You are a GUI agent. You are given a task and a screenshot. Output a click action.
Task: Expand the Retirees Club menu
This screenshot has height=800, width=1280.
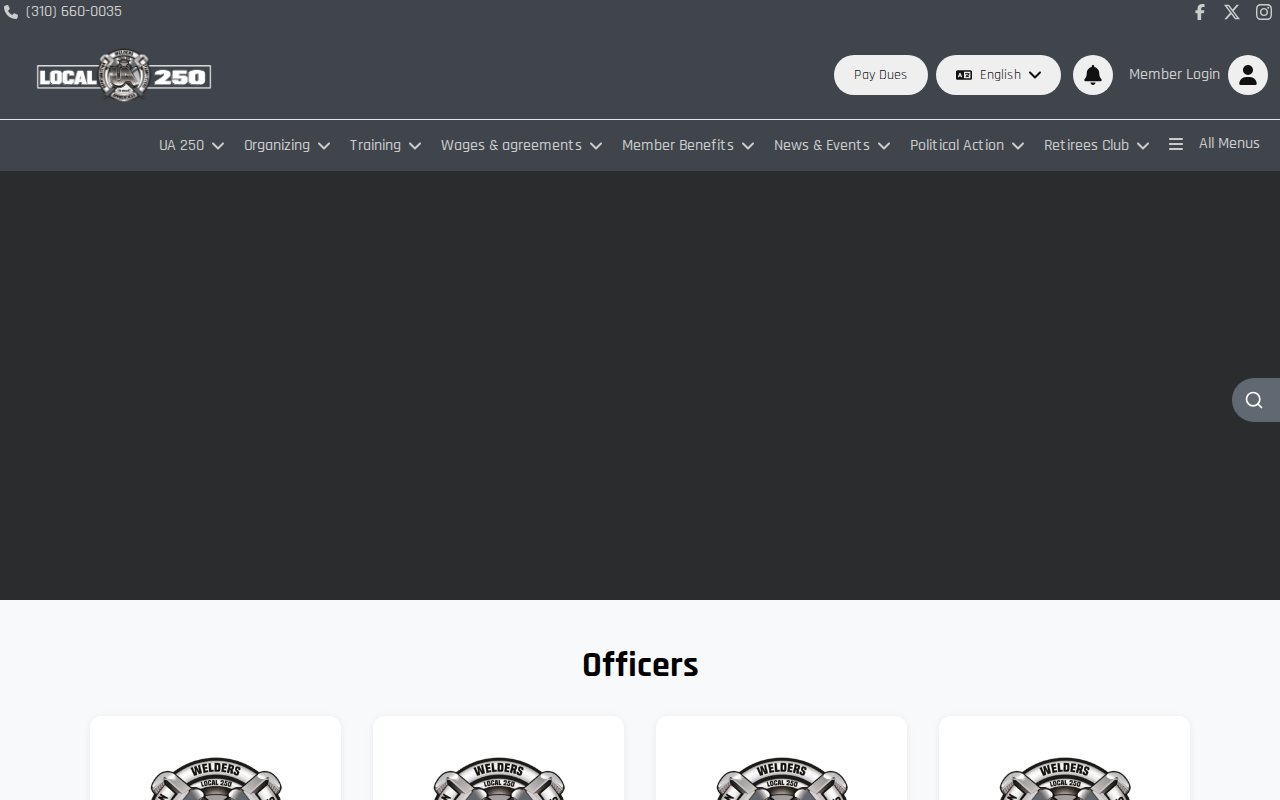point(1096,145)
